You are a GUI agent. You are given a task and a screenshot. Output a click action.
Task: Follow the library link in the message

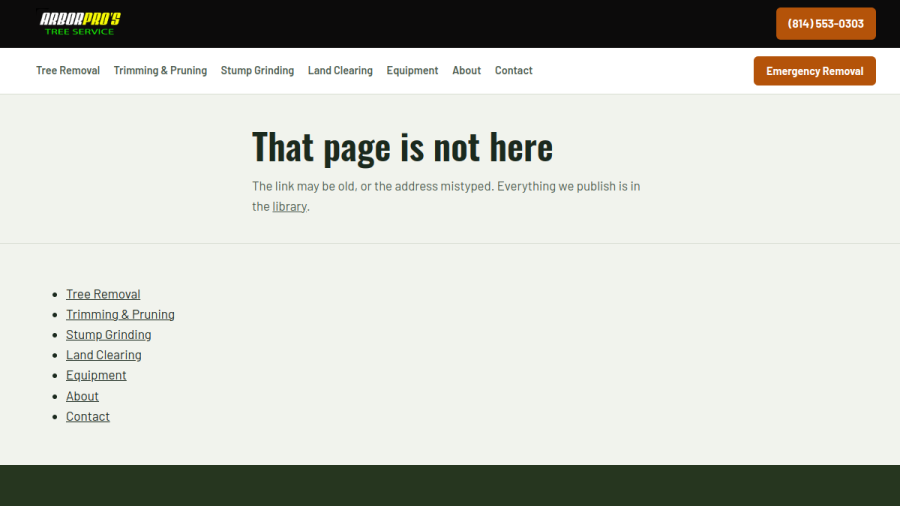click(x=289, y=206)
